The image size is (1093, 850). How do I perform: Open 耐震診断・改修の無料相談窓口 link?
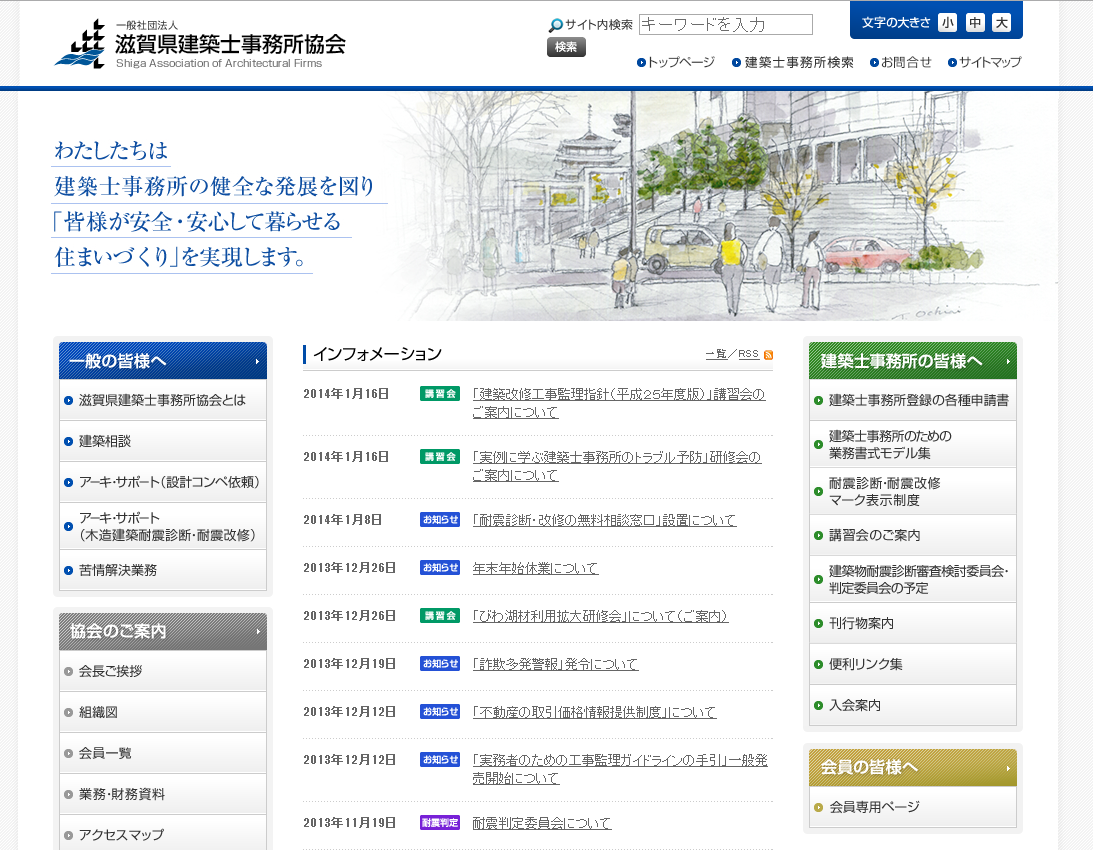[x=604, y=520]
